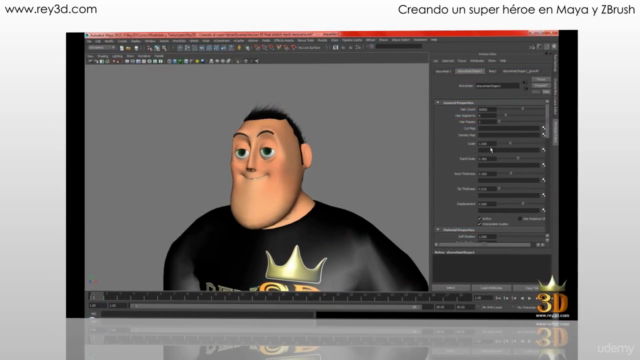Enable the Snap to points magnet icon
Screen dimensions: 640x360
[271, 48]
